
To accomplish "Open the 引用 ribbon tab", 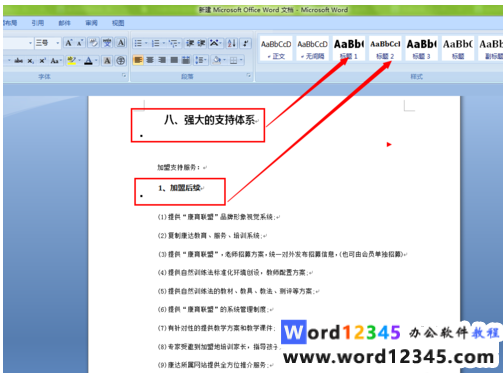I will tap(38, 23).
